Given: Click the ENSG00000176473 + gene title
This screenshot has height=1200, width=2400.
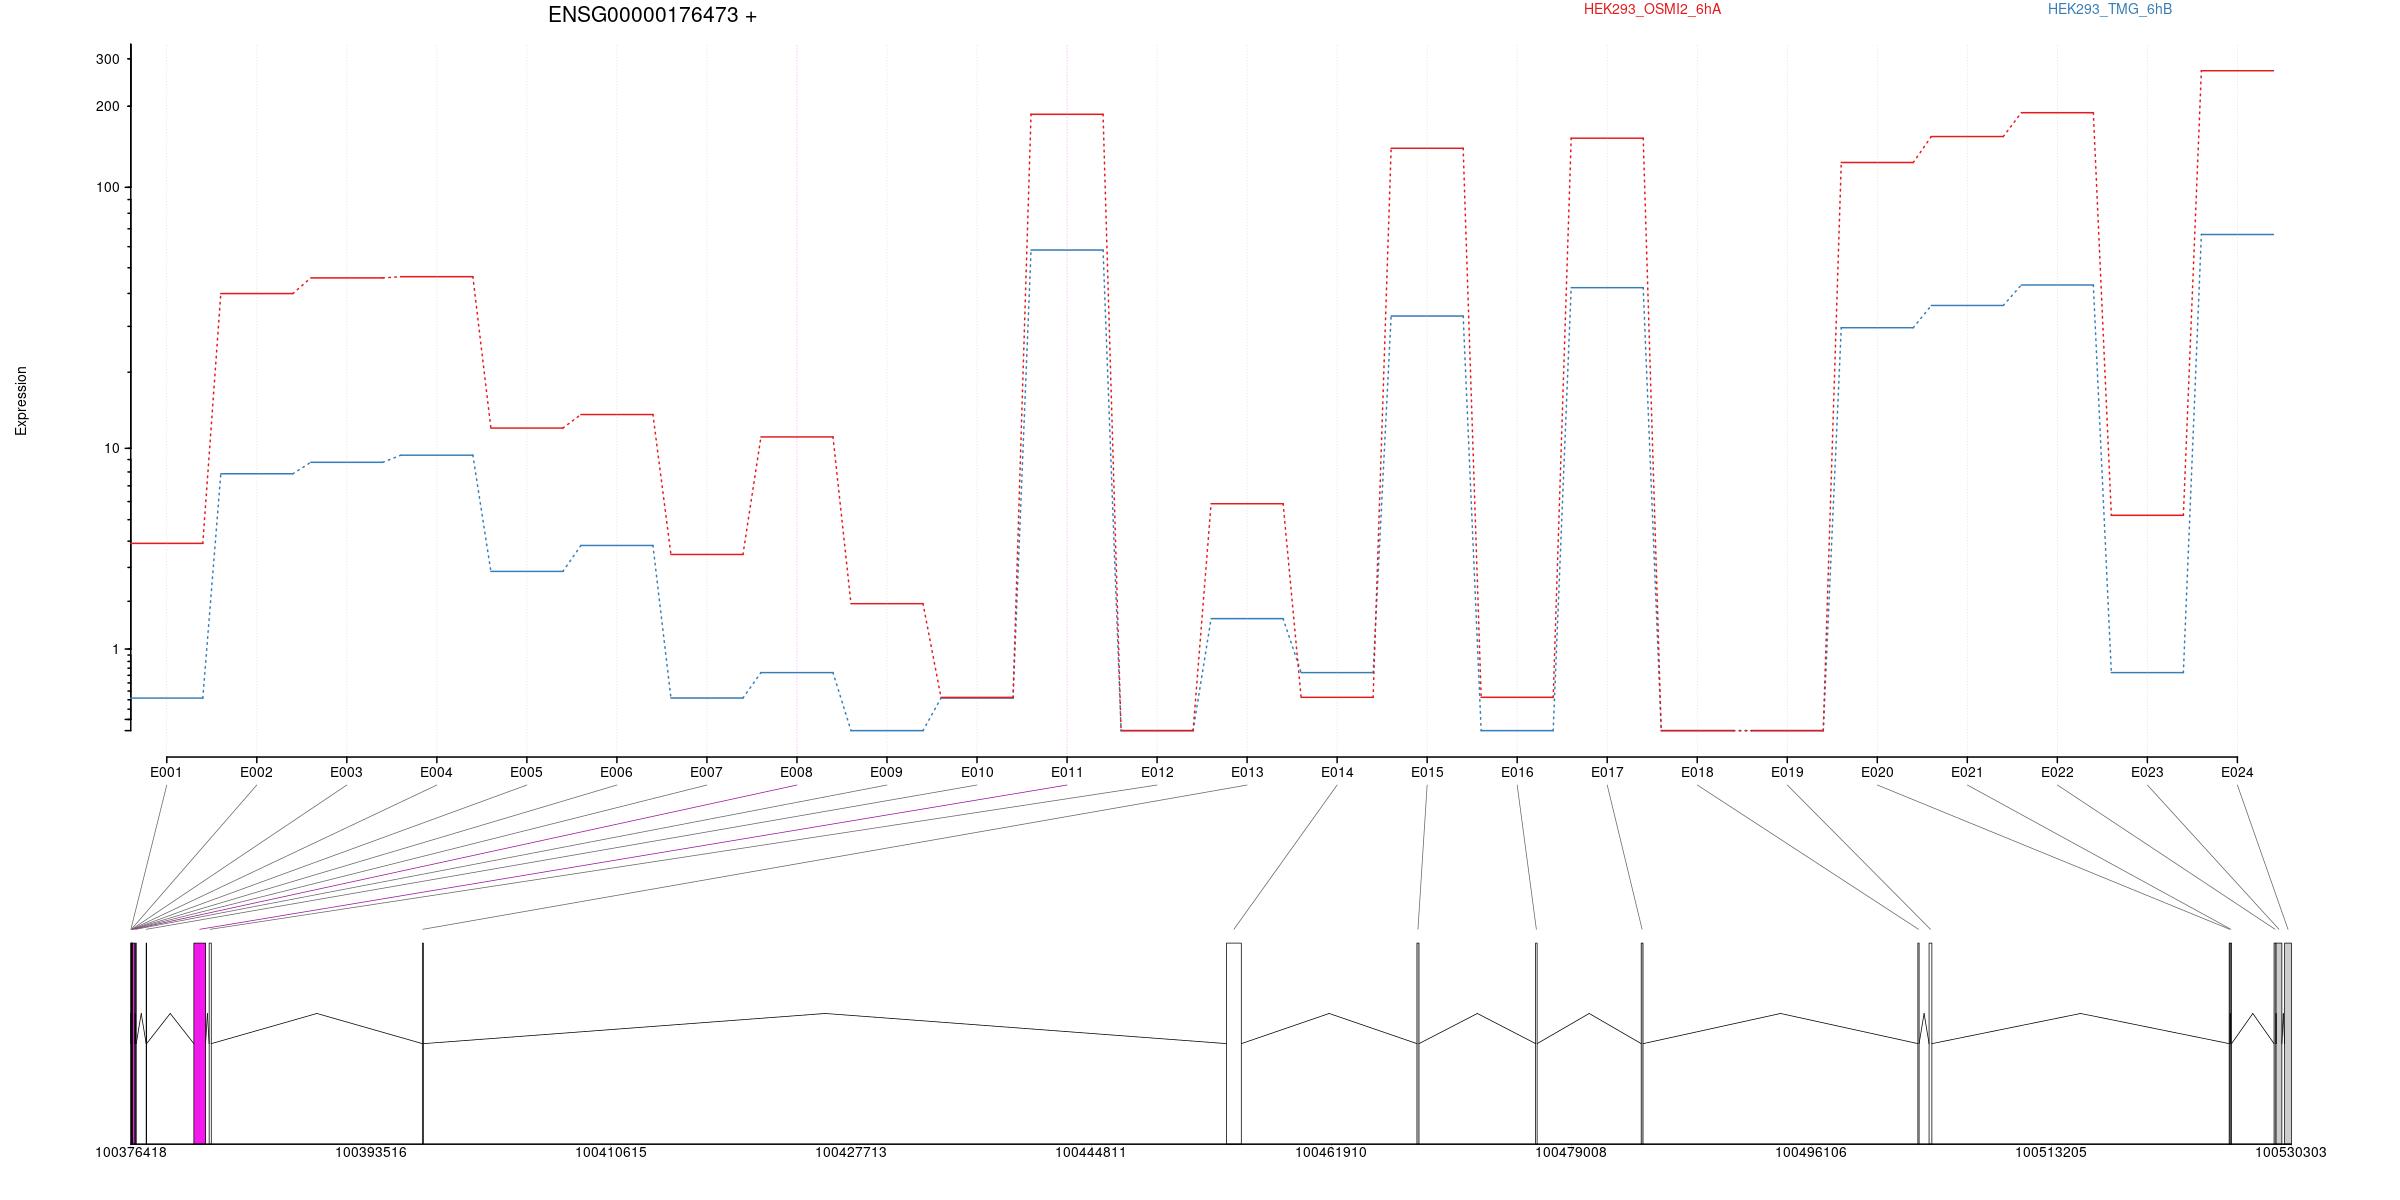Looking at the screenshot, I should pos(652,16).
